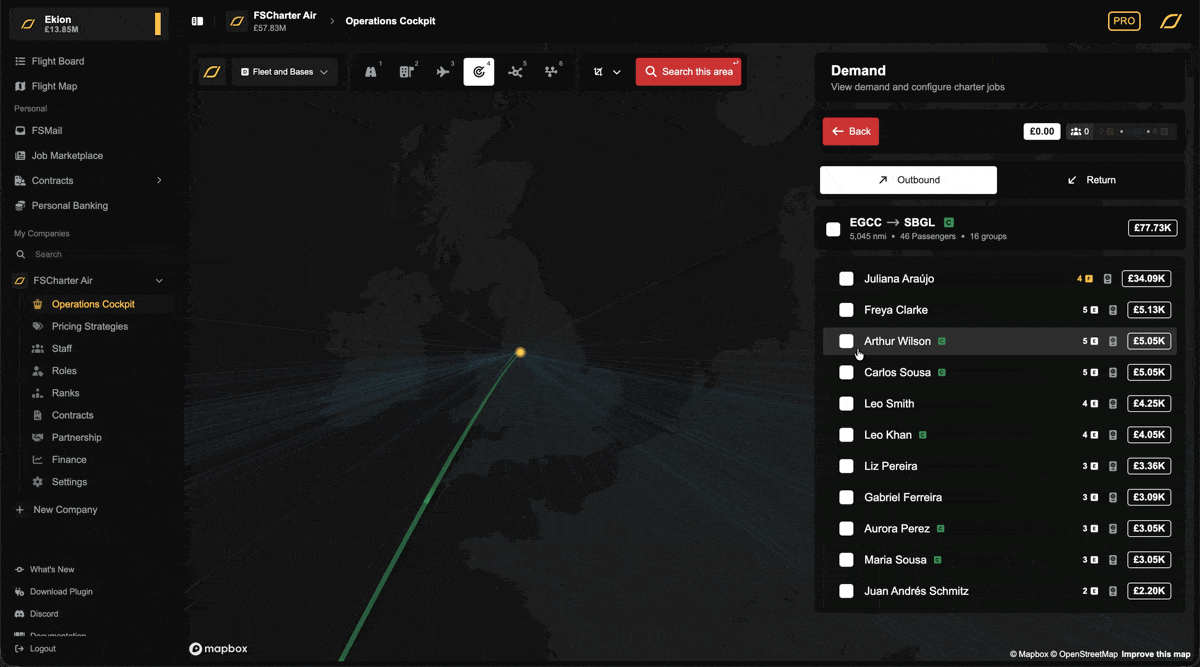Click the sidebar company Search field
1200x667 pixels.
click(x=90, y=254)
